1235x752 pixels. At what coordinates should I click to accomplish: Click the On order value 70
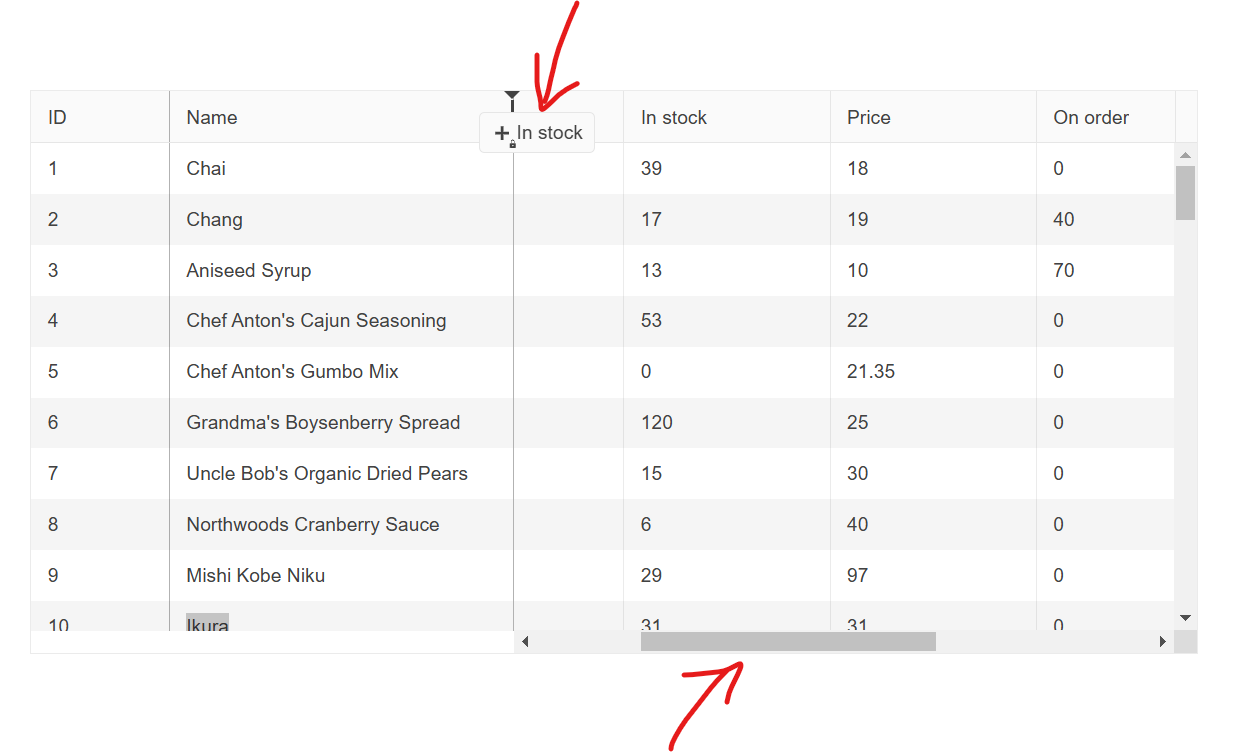1064,270
